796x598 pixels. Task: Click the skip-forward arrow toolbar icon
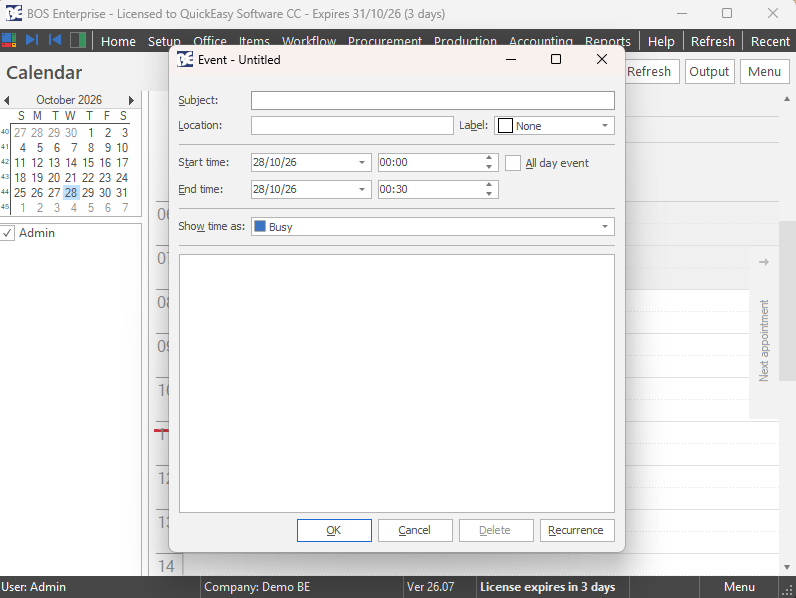coord(32,40)
